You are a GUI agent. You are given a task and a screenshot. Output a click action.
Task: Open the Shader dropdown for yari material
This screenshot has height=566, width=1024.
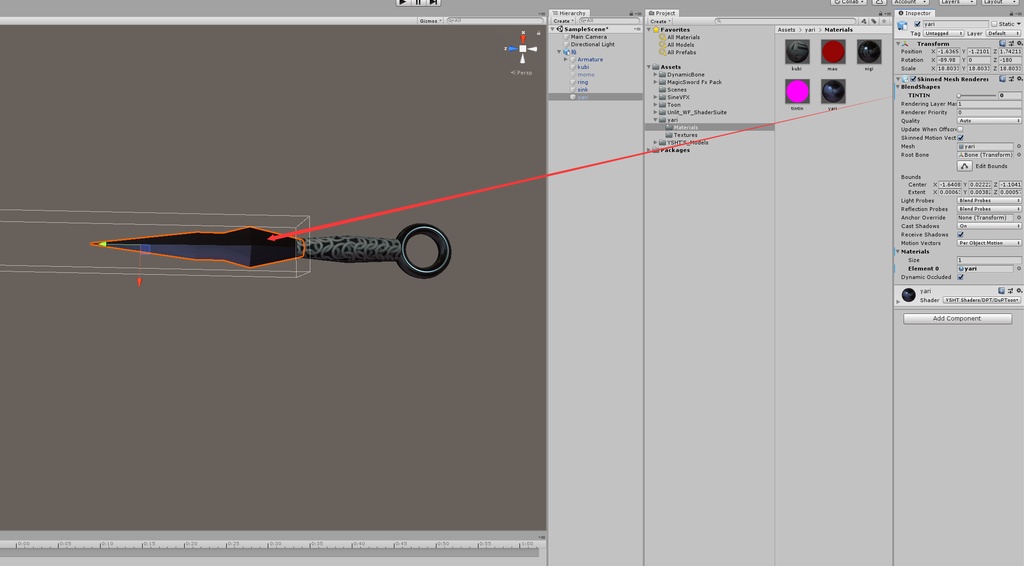click(x=982, y=300)
